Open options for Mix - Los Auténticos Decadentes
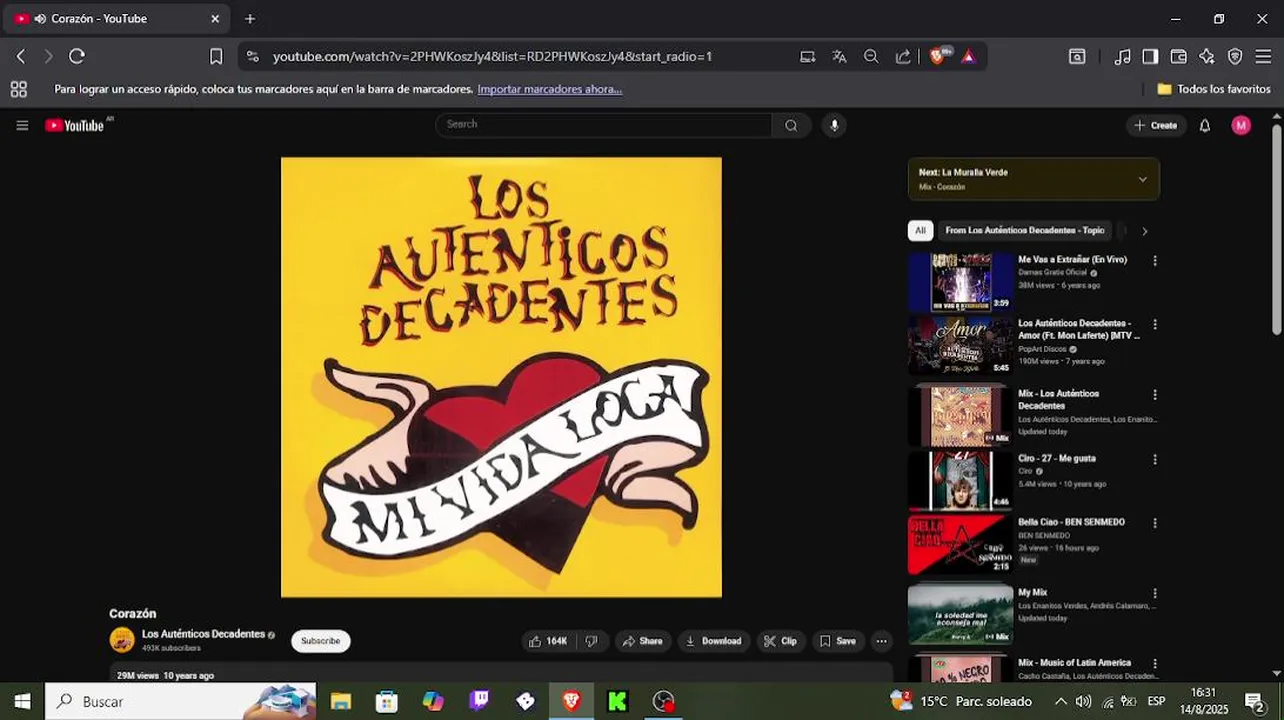The width and height of the screenshot is (1284, 720). click(x=1155, y=395)
